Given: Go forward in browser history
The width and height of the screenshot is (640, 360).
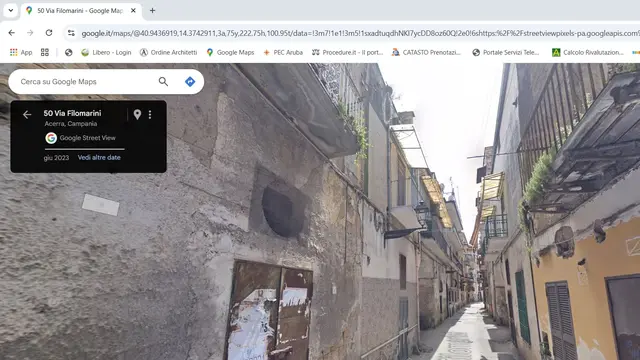Looking at the screenshot, I should (30, 33).
